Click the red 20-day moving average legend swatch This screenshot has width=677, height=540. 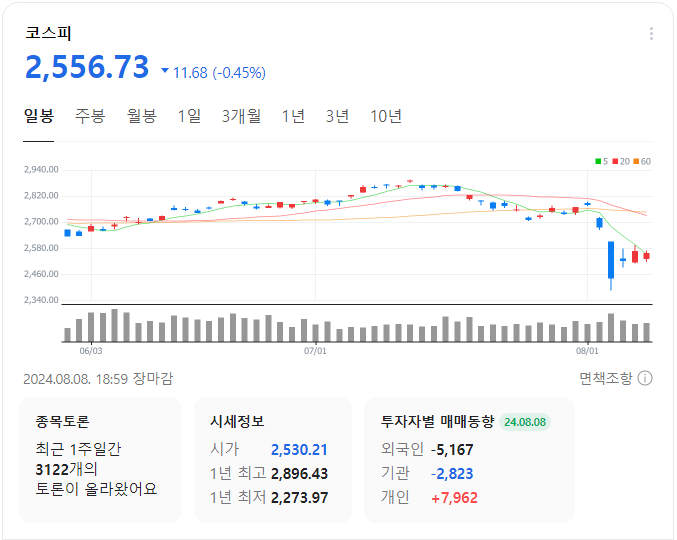(x=615, y=161)
